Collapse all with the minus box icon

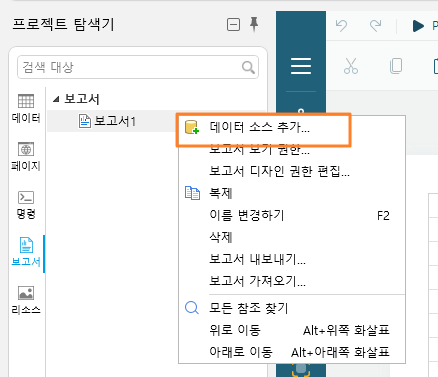(233, 25)
